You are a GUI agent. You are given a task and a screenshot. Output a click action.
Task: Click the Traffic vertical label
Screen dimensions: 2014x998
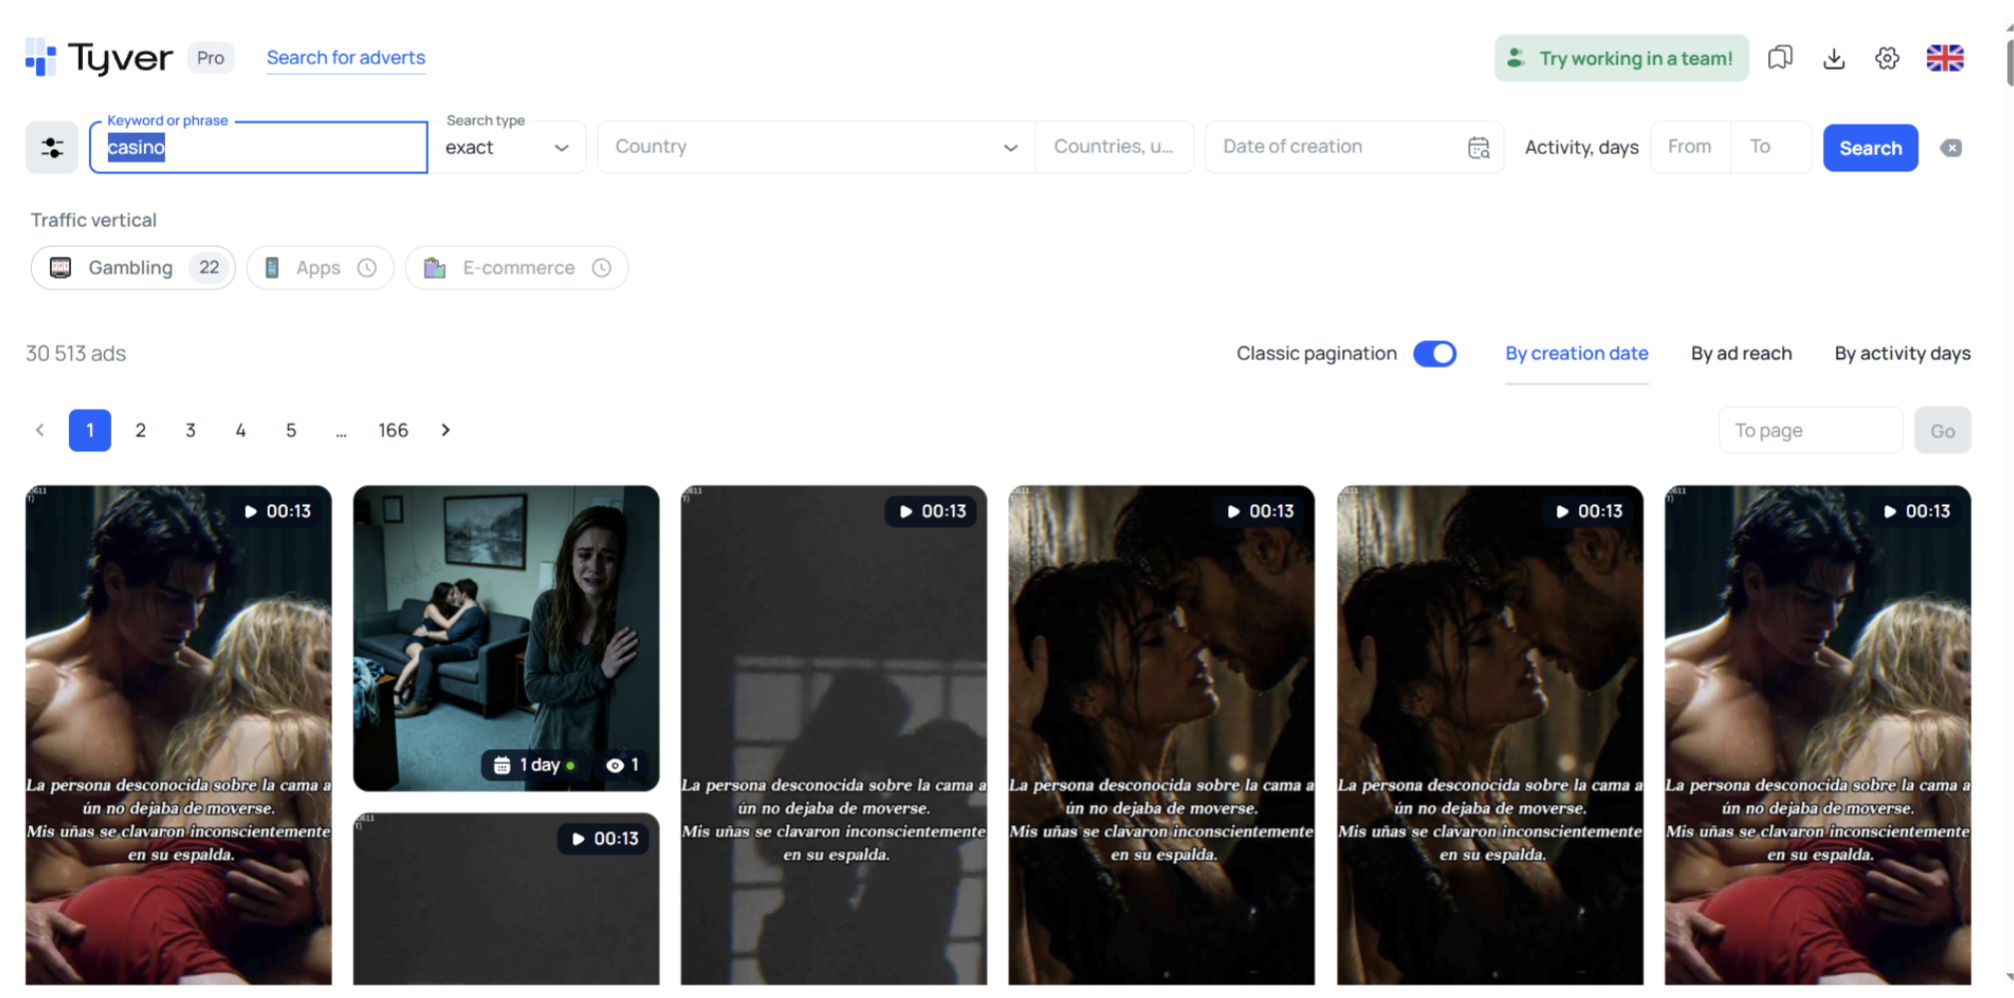pos(94,220)
